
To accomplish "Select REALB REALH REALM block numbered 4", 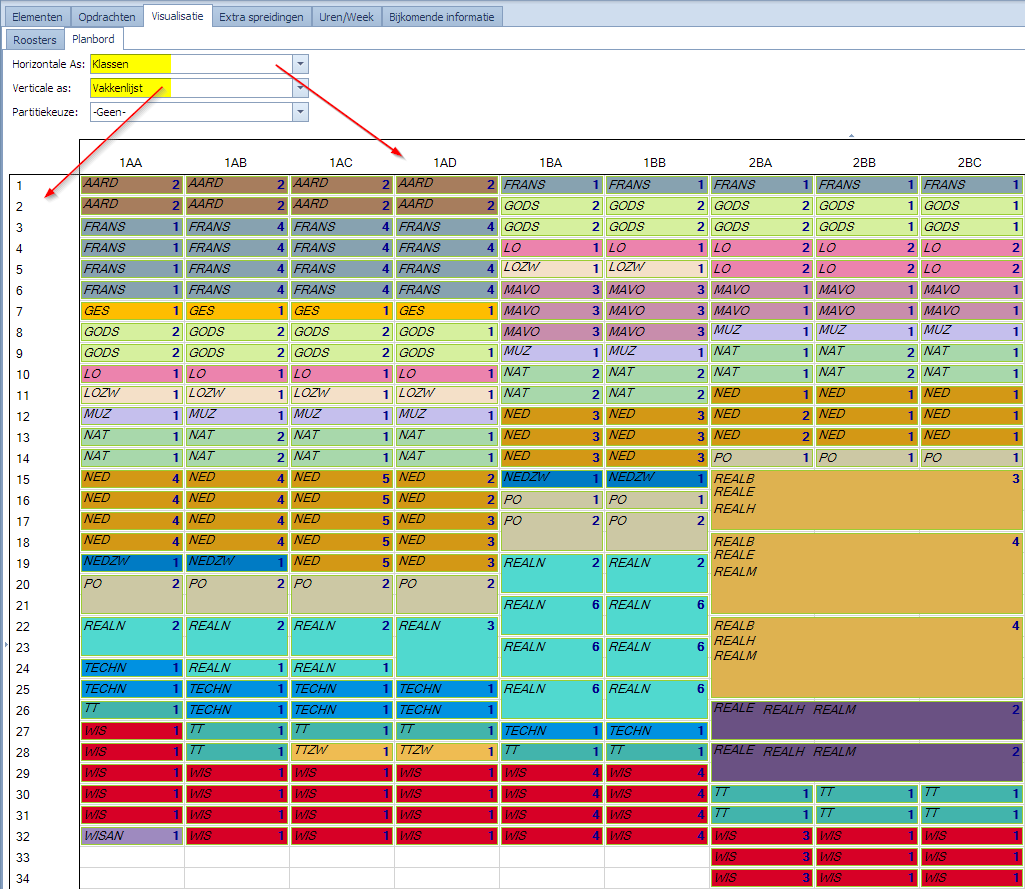I will [867, 657].
